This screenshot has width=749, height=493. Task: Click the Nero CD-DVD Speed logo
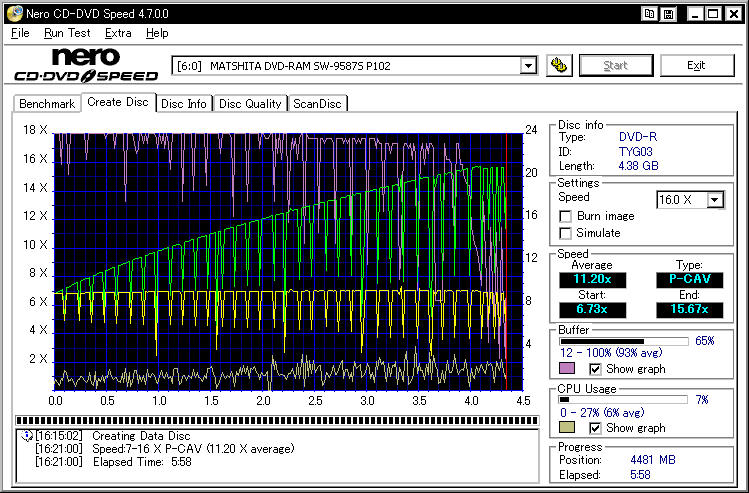(x=86, y=65)
